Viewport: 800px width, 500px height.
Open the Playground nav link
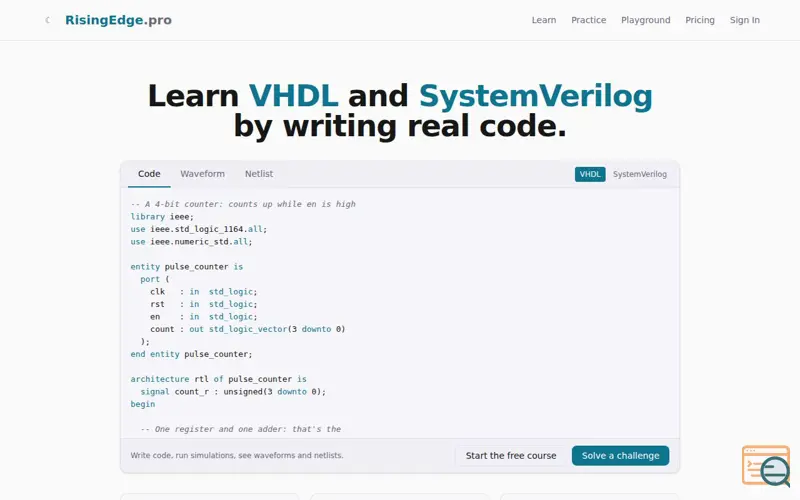coord(645,20)
